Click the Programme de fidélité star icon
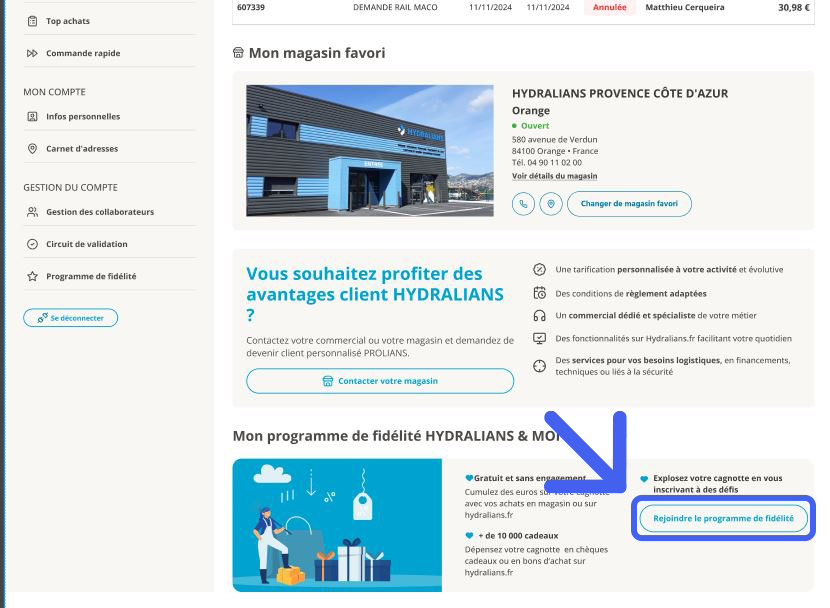The height and width of the screenshot is (608, 830). (x=32, y=276)
